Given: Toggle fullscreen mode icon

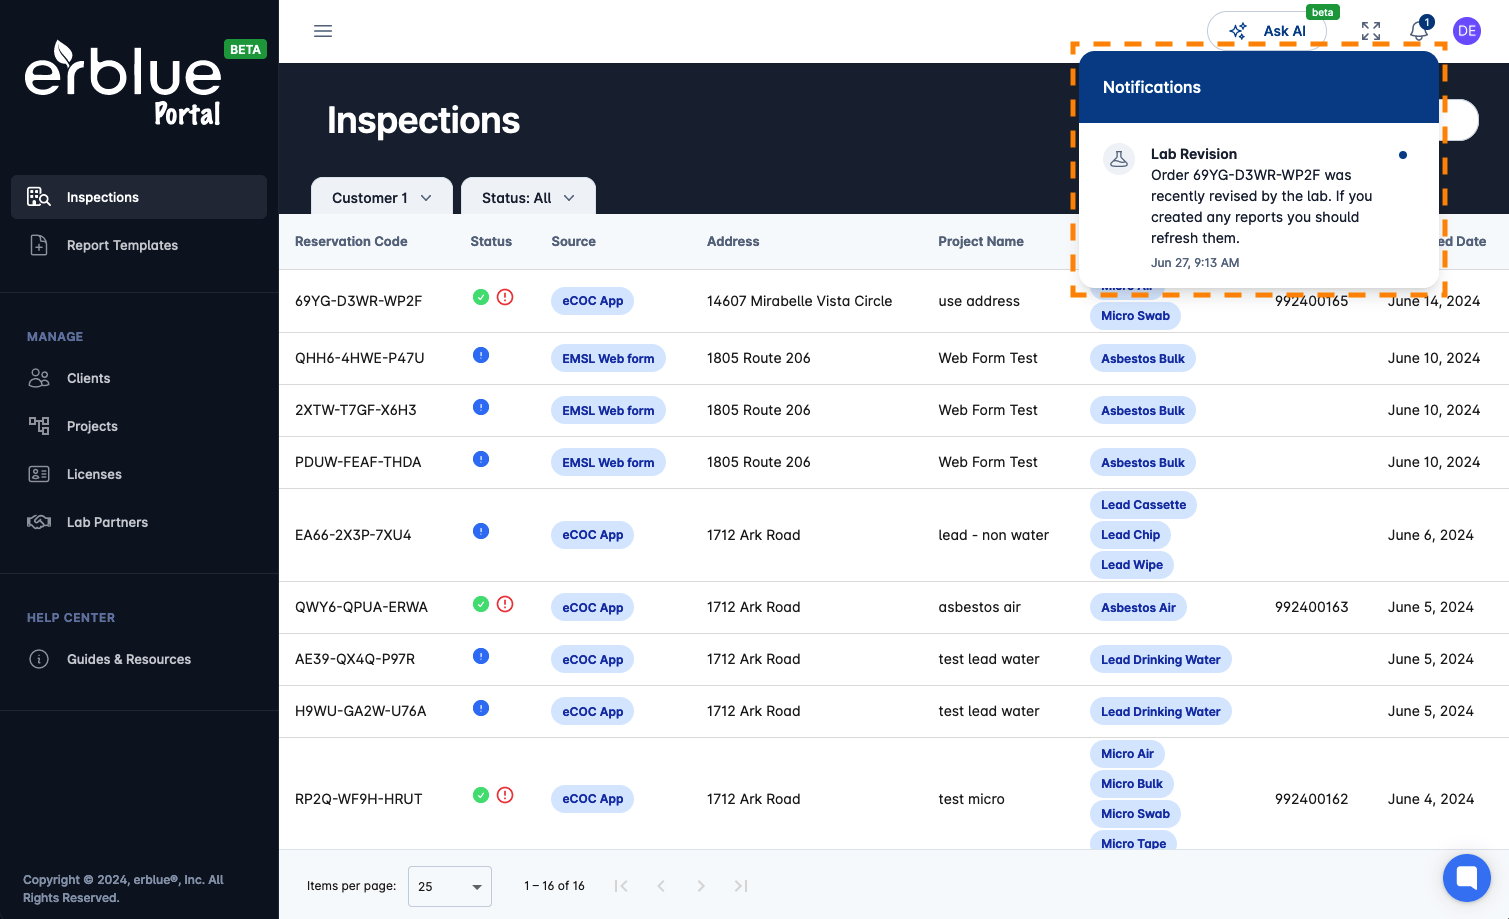Looking at the screenshot, I should (x=1371, y=31).
